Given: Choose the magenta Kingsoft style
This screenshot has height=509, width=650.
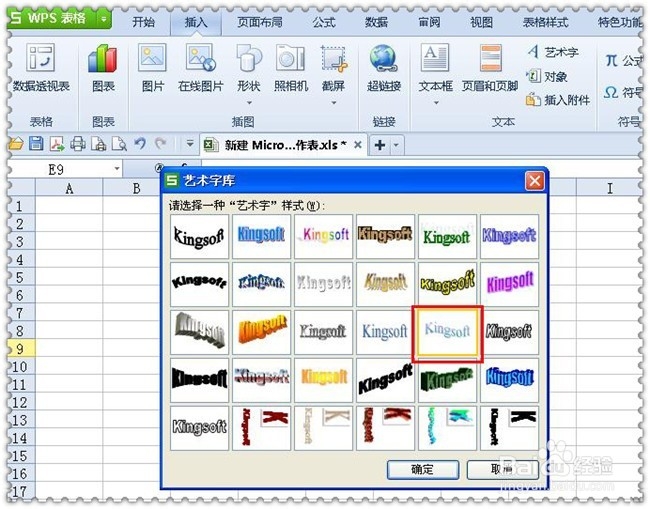Looking at the screenshot, I should click(x=509, y=284).
